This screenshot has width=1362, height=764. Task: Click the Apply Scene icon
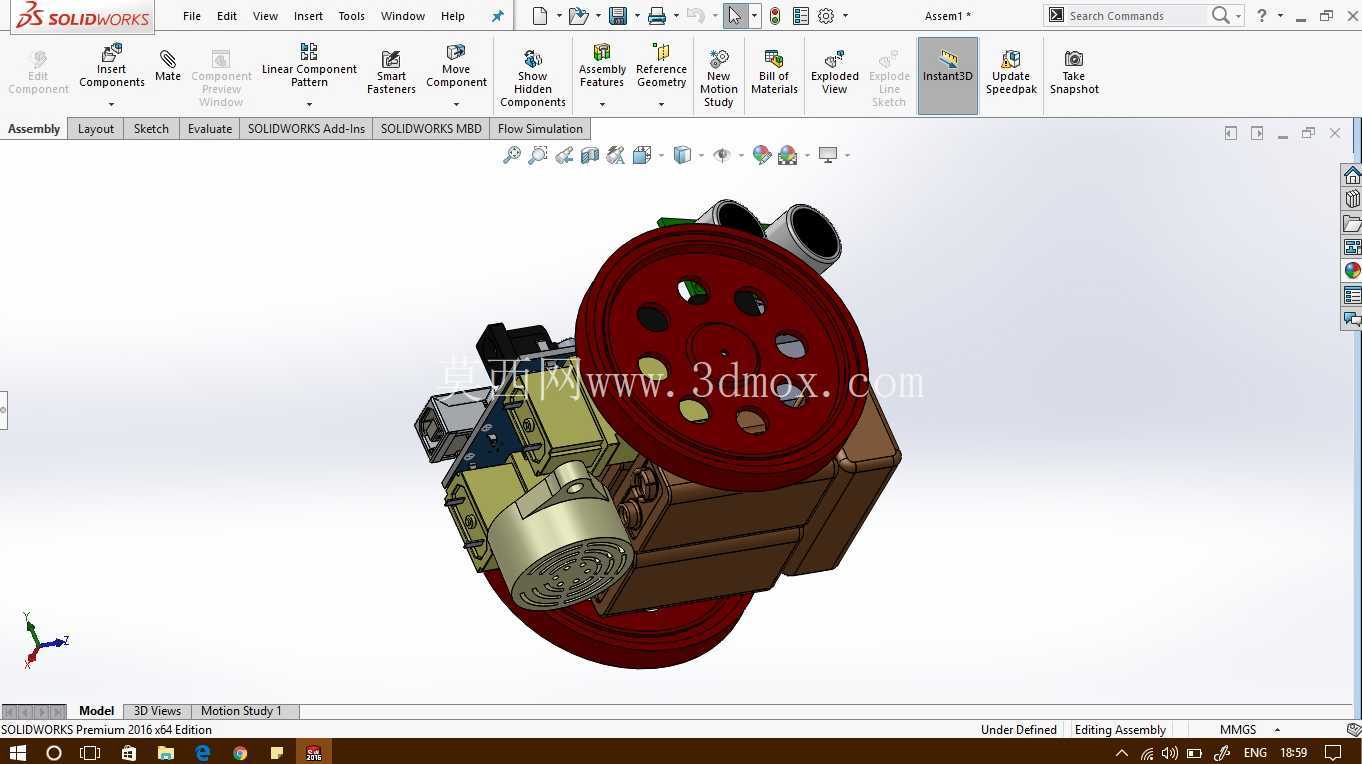[x=788, y=155]
